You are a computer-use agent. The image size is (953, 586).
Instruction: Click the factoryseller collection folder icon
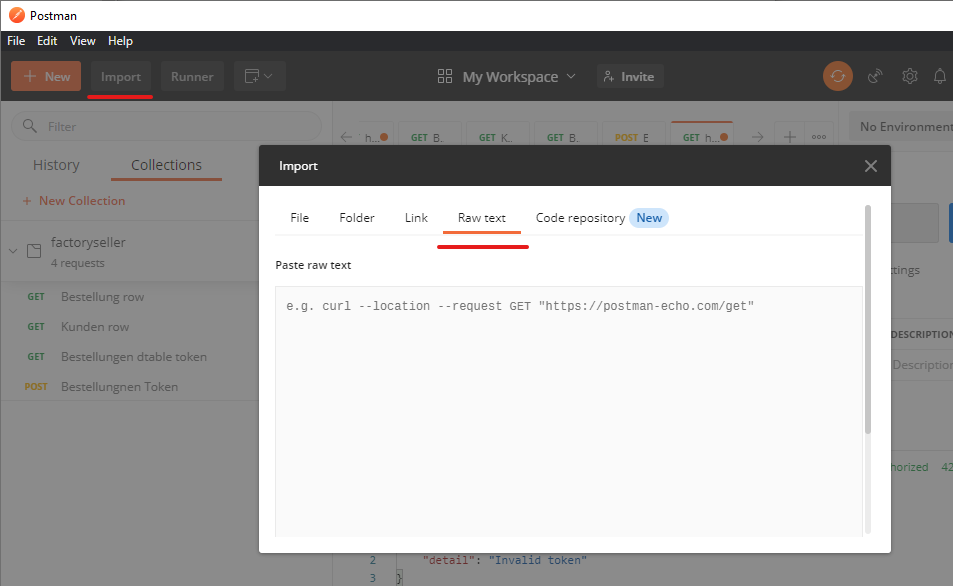[34, 250]
